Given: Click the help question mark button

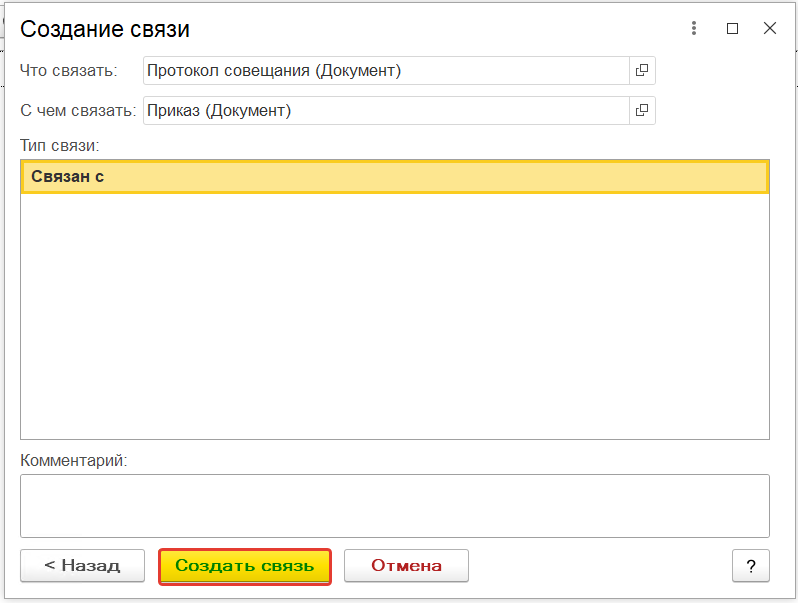Looking at the screenshot, I should tap(750, 565).
